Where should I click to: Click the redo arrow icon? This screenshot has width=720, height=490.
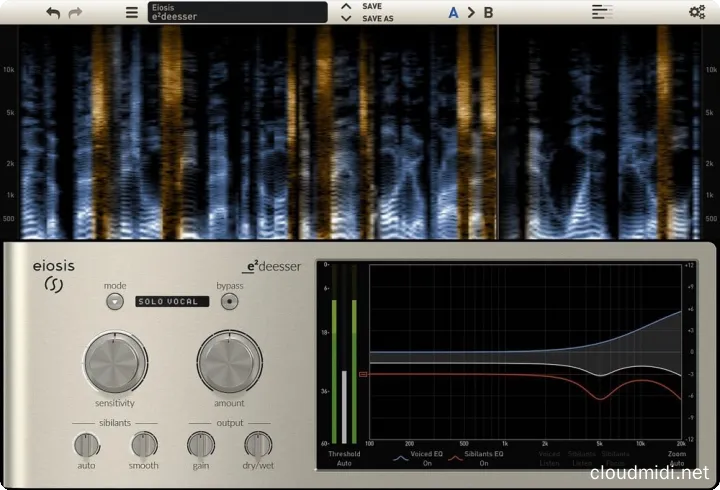(77, 13)
